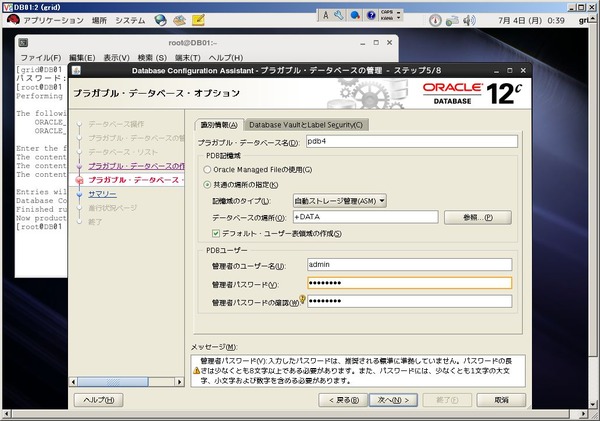The height and width of the screenshot is (421, 600).
Task: Click the clock applet icon in system tray
Action: coord(435,20)
